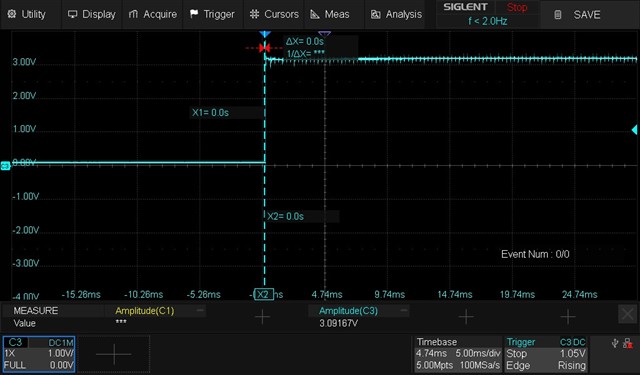The image size is (640, 375).
Task: Open the Display menu
Action: pyautogui.click(x=92, y=14)
